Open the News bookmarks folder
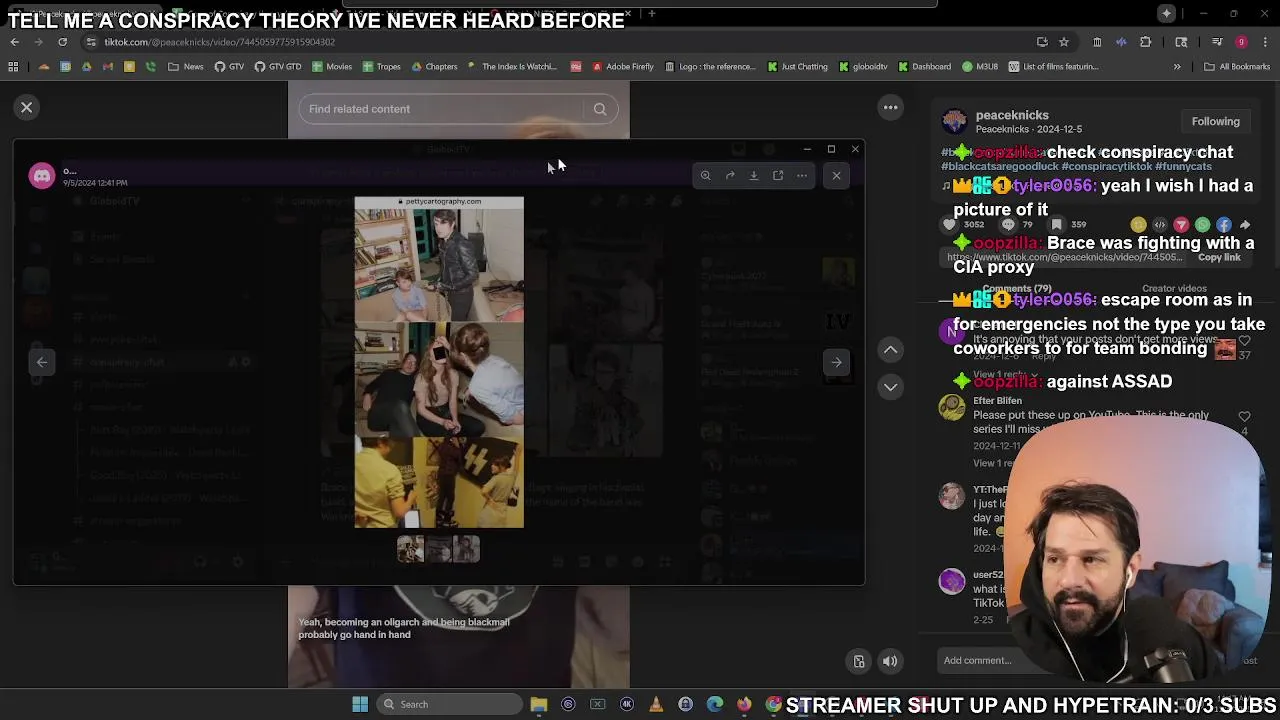 186,67
